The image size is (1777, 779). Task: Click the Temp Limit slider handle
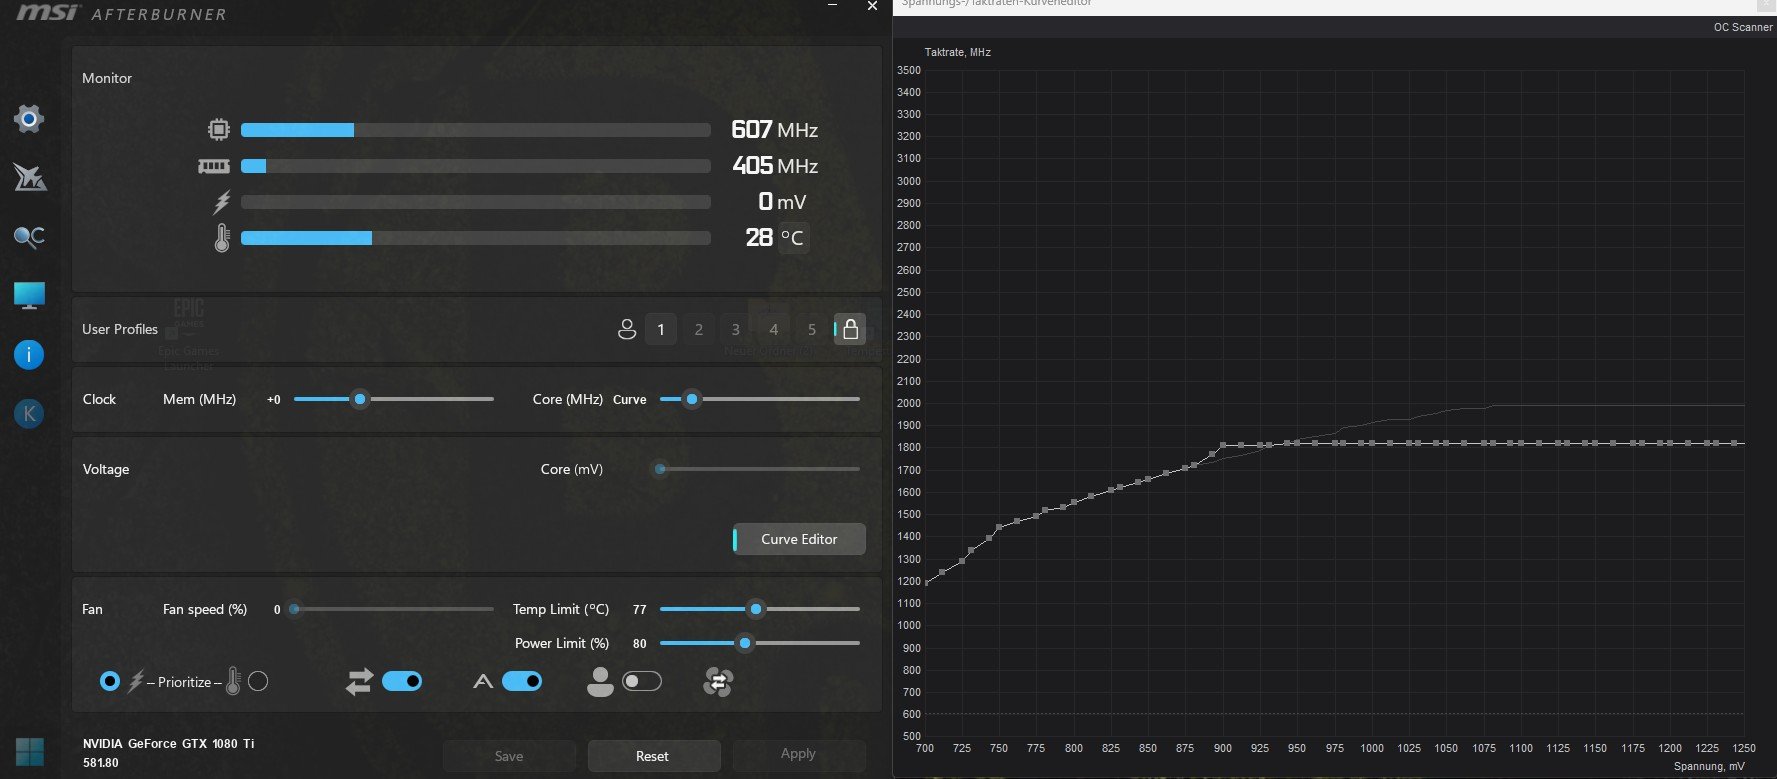pyautogui.click(x=756, y=609)
